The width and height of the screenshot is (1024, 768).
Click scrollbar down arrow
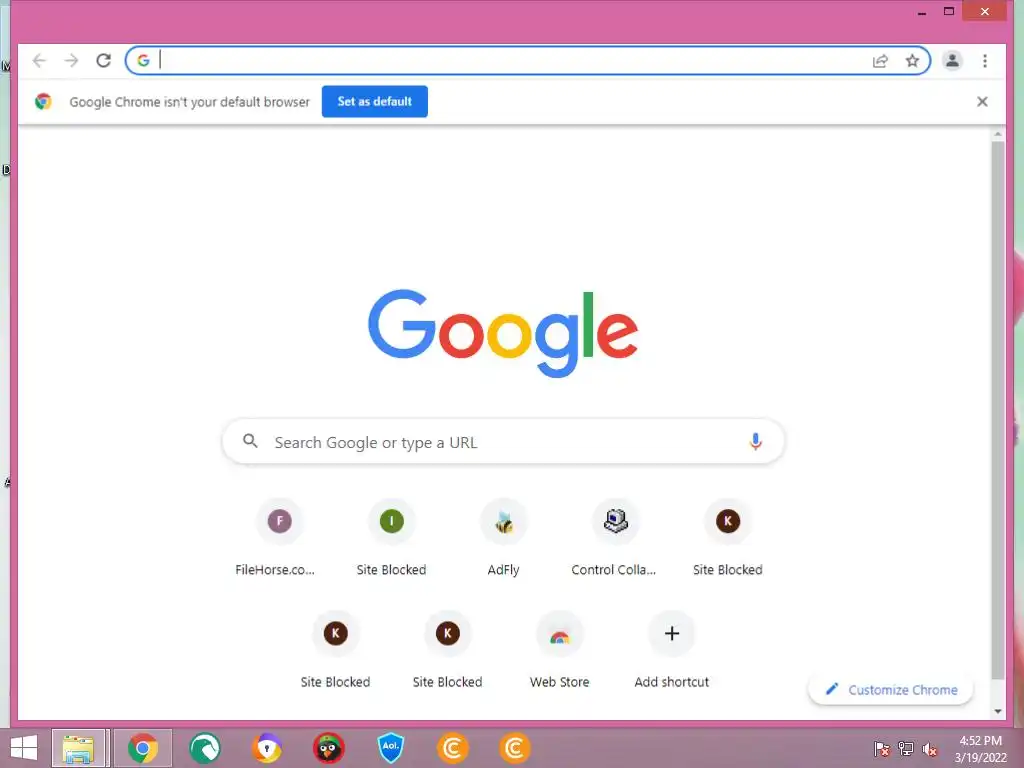point(997,712)
